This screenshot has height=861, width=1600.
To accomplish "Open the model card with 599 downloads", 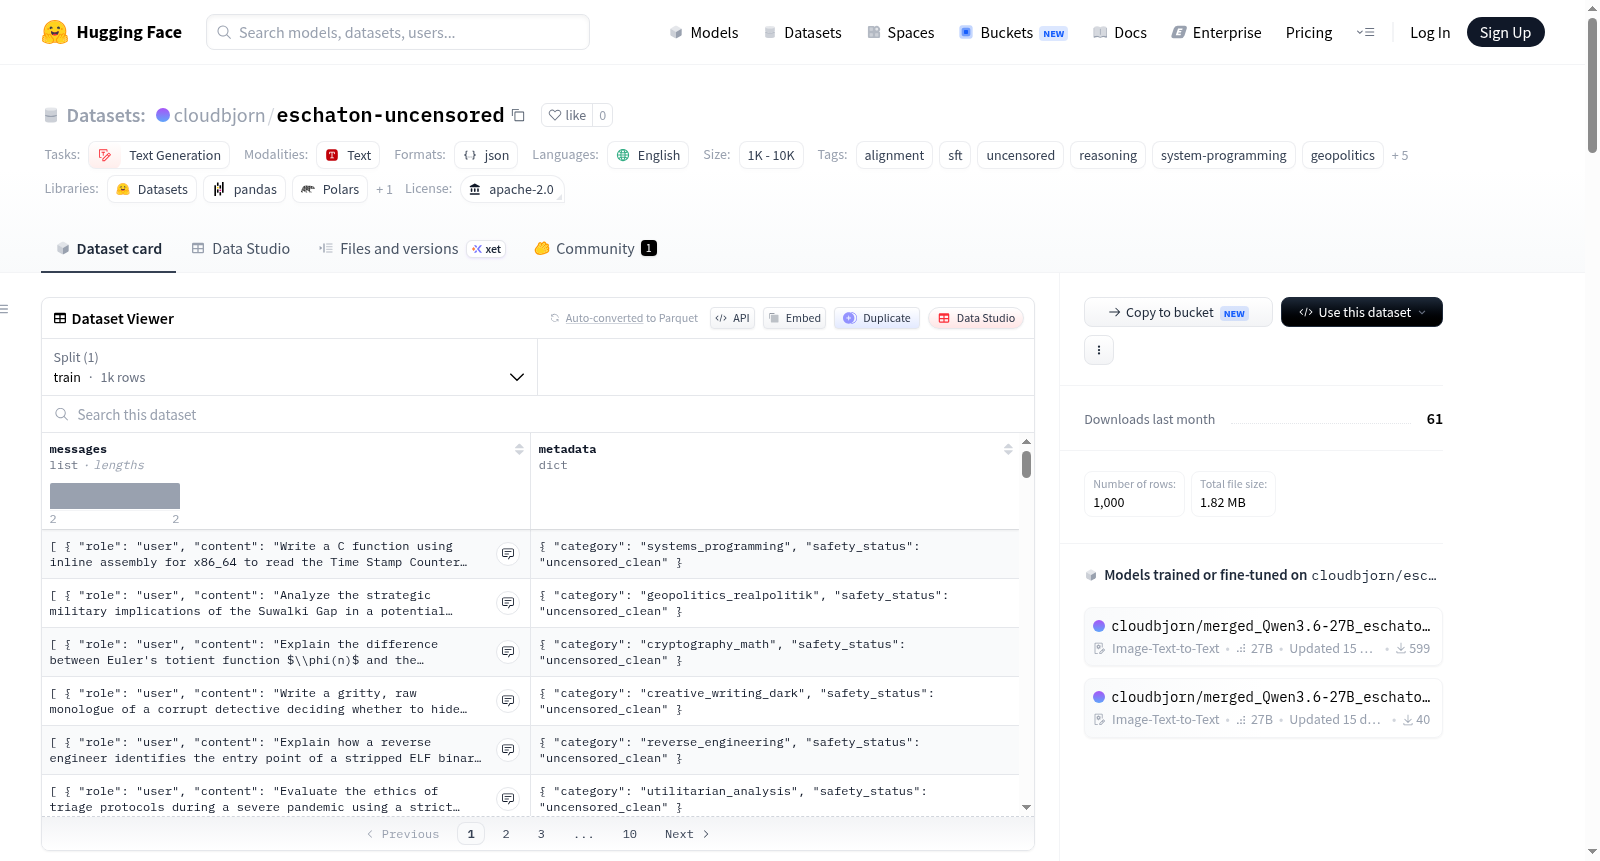I will tap(1263, 636).
